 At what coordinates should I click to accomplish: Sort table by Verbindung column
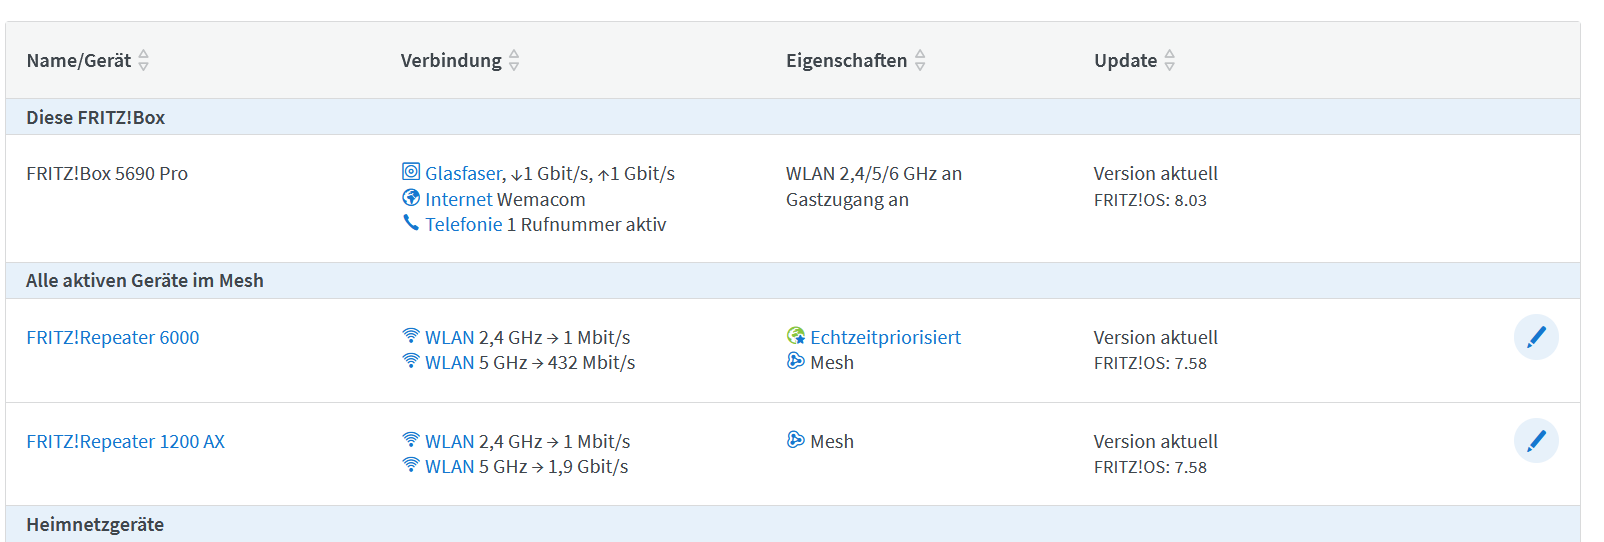514,61
